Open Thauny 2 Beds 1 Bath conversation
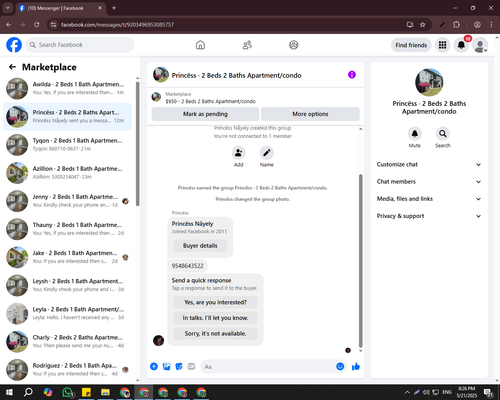Viewport: 500px width, 400px height. [x=67, y=229]
